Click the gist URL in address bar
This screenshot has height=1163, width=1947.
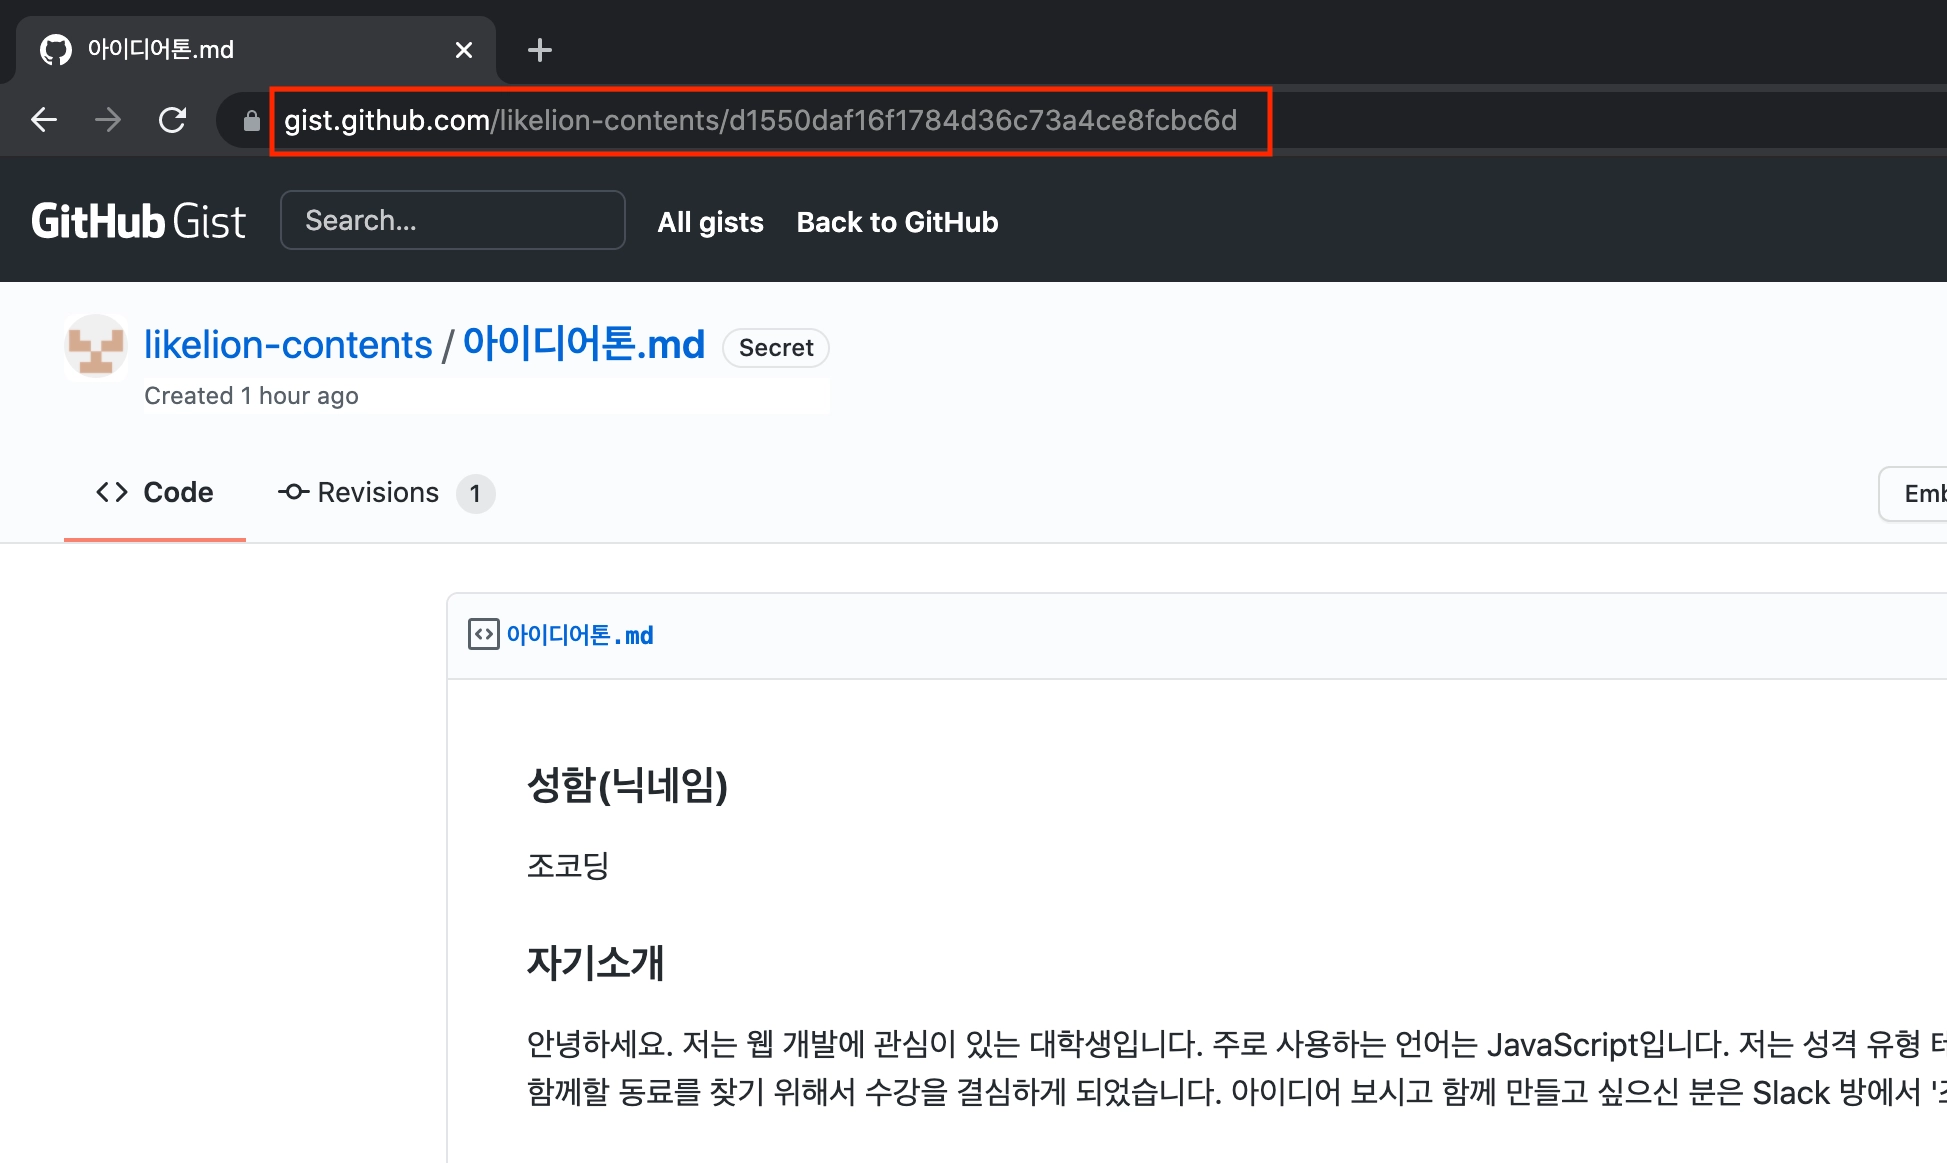(760, 120)
